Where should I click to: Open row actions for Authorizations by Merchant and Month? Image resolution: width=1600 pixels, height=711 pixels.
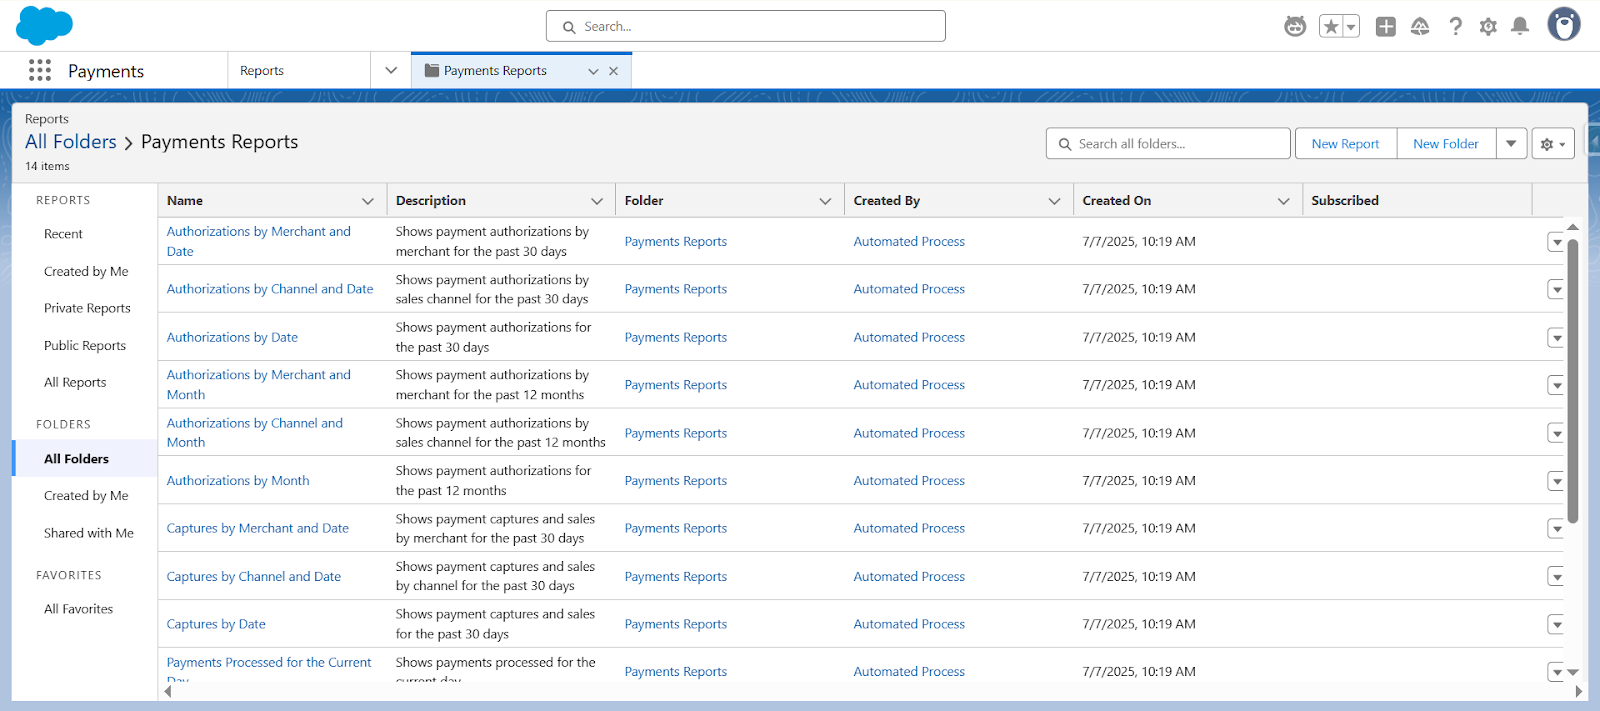coord(1556,385)
